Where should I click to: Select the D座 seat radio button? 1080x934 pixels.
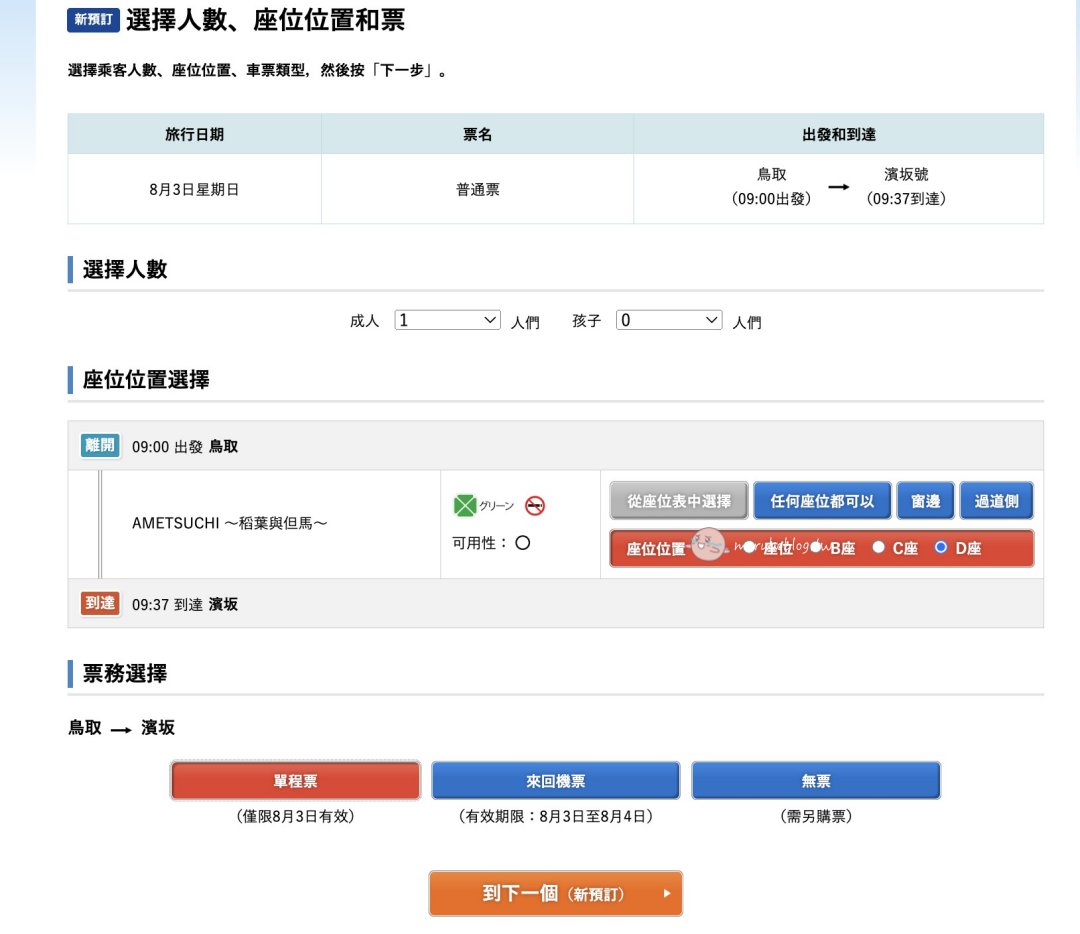(941, 547)
